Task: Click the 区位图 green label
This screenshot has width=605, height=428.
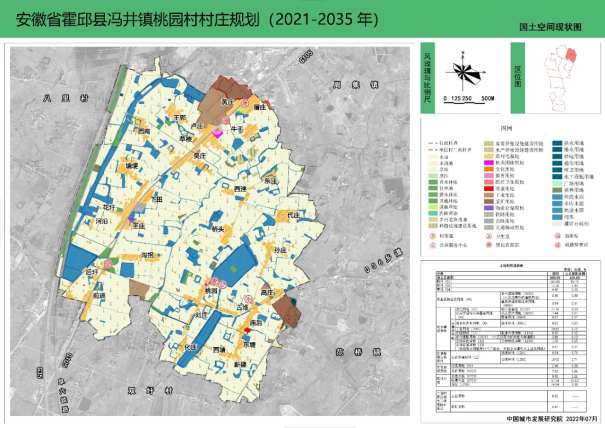Action: [516, 77]
